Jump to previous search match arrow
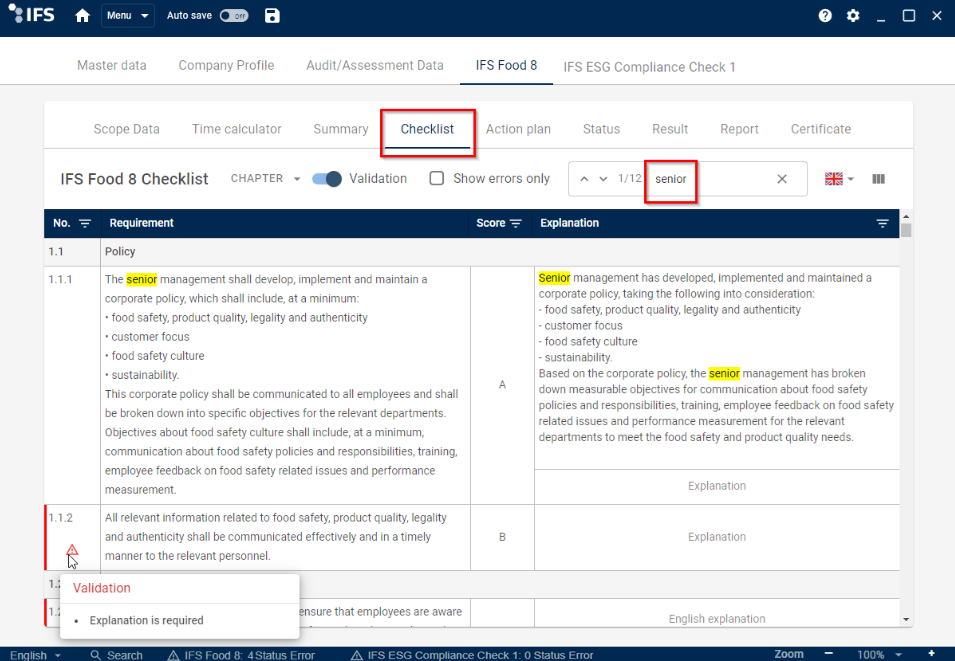Viewport: 955px width, 661px height. [x=584, y=179]
